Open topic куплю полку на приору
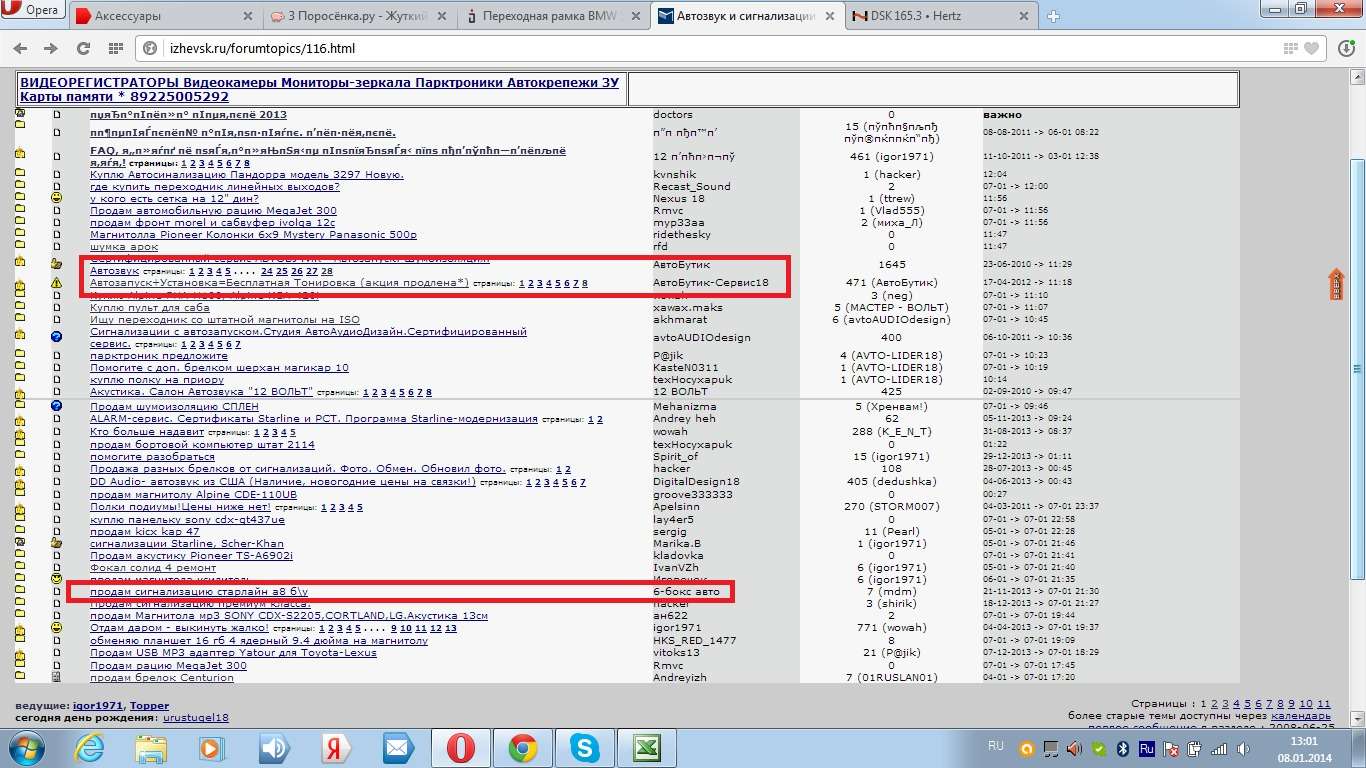Image resolution: width=1366 pixels, height=768 pixels. (157, 380)
